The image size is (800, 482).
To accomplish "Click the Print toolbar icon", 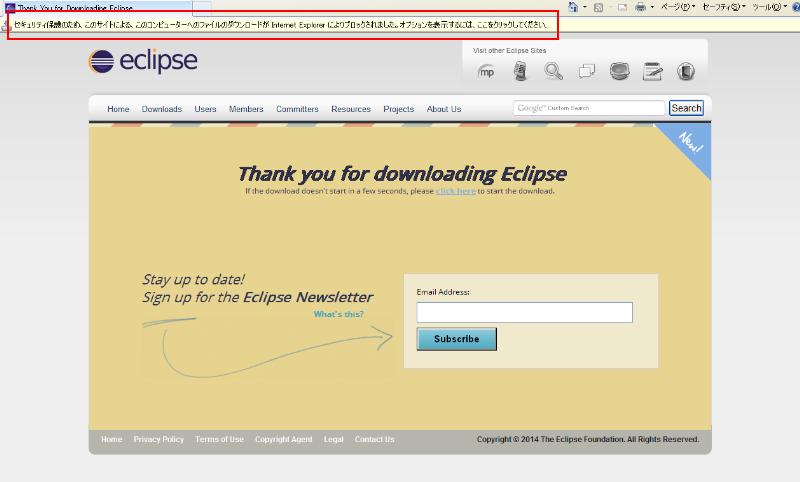I will 641,7.
